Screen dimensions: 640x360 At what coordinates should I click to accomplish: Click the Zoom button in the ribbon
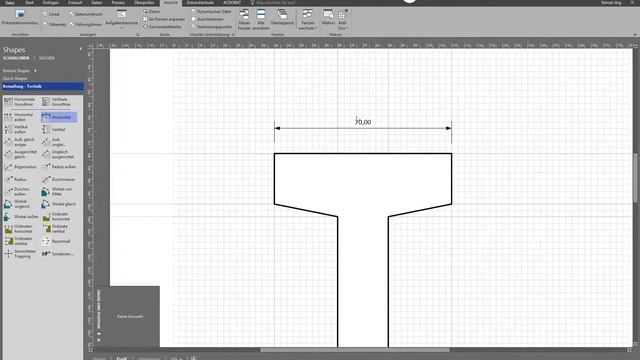[x=151, y=11]
